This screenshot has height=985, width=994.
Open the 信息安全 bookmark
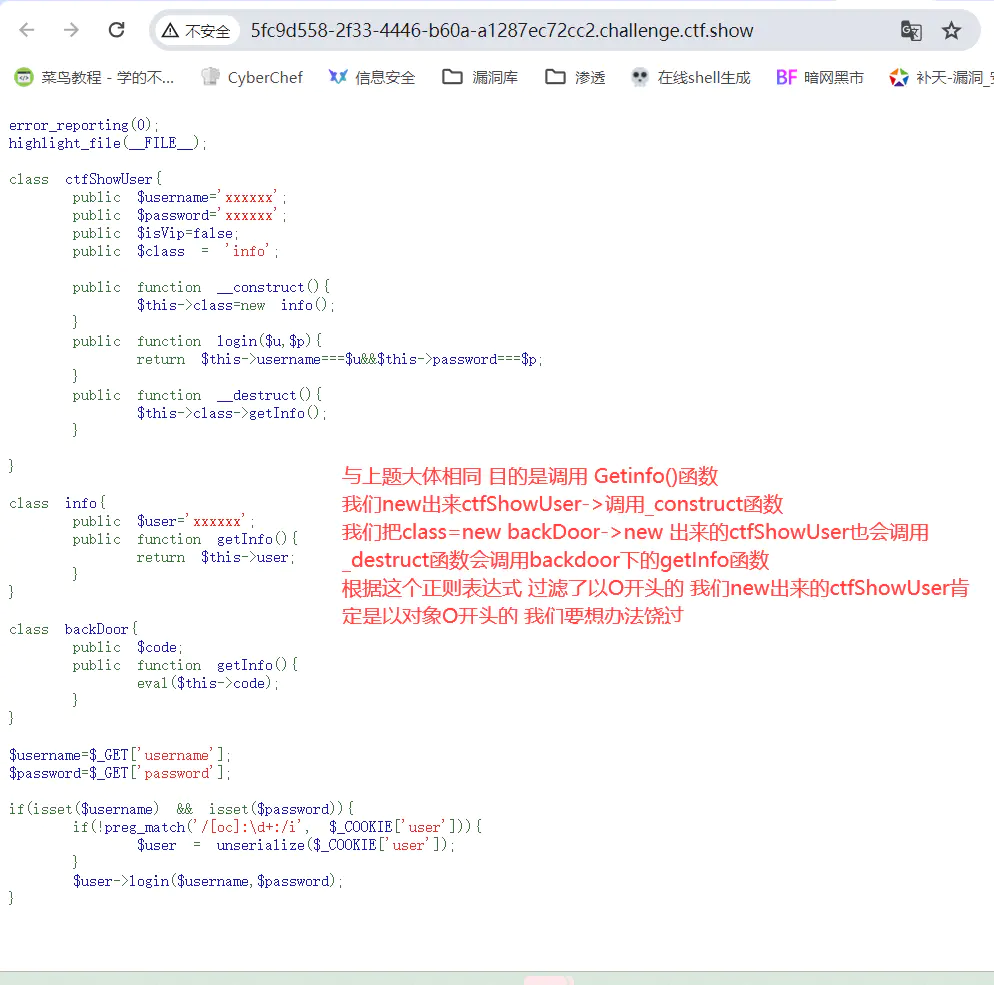(x=371, y=77)
